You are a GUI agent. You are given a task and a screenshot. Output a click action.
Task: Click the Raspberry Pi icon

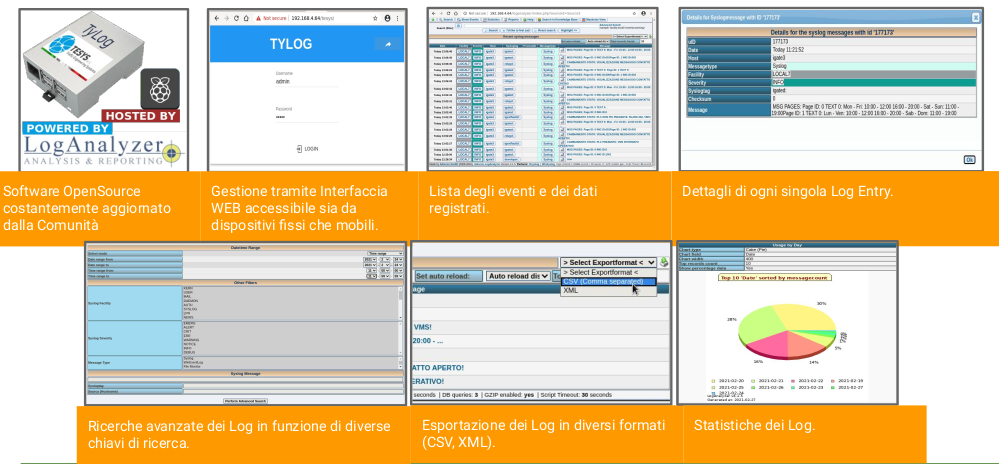pyautogui.click(x=159, y=89)
